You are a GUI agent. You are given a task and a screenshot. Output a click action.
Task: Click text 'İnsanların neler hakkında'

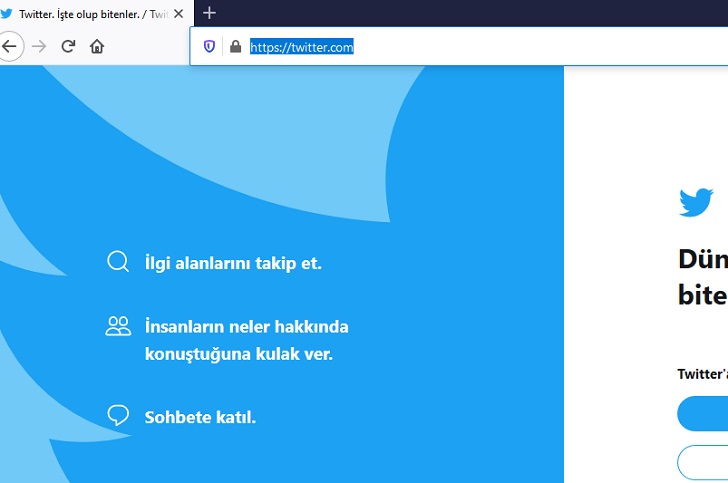coord(247,326)
